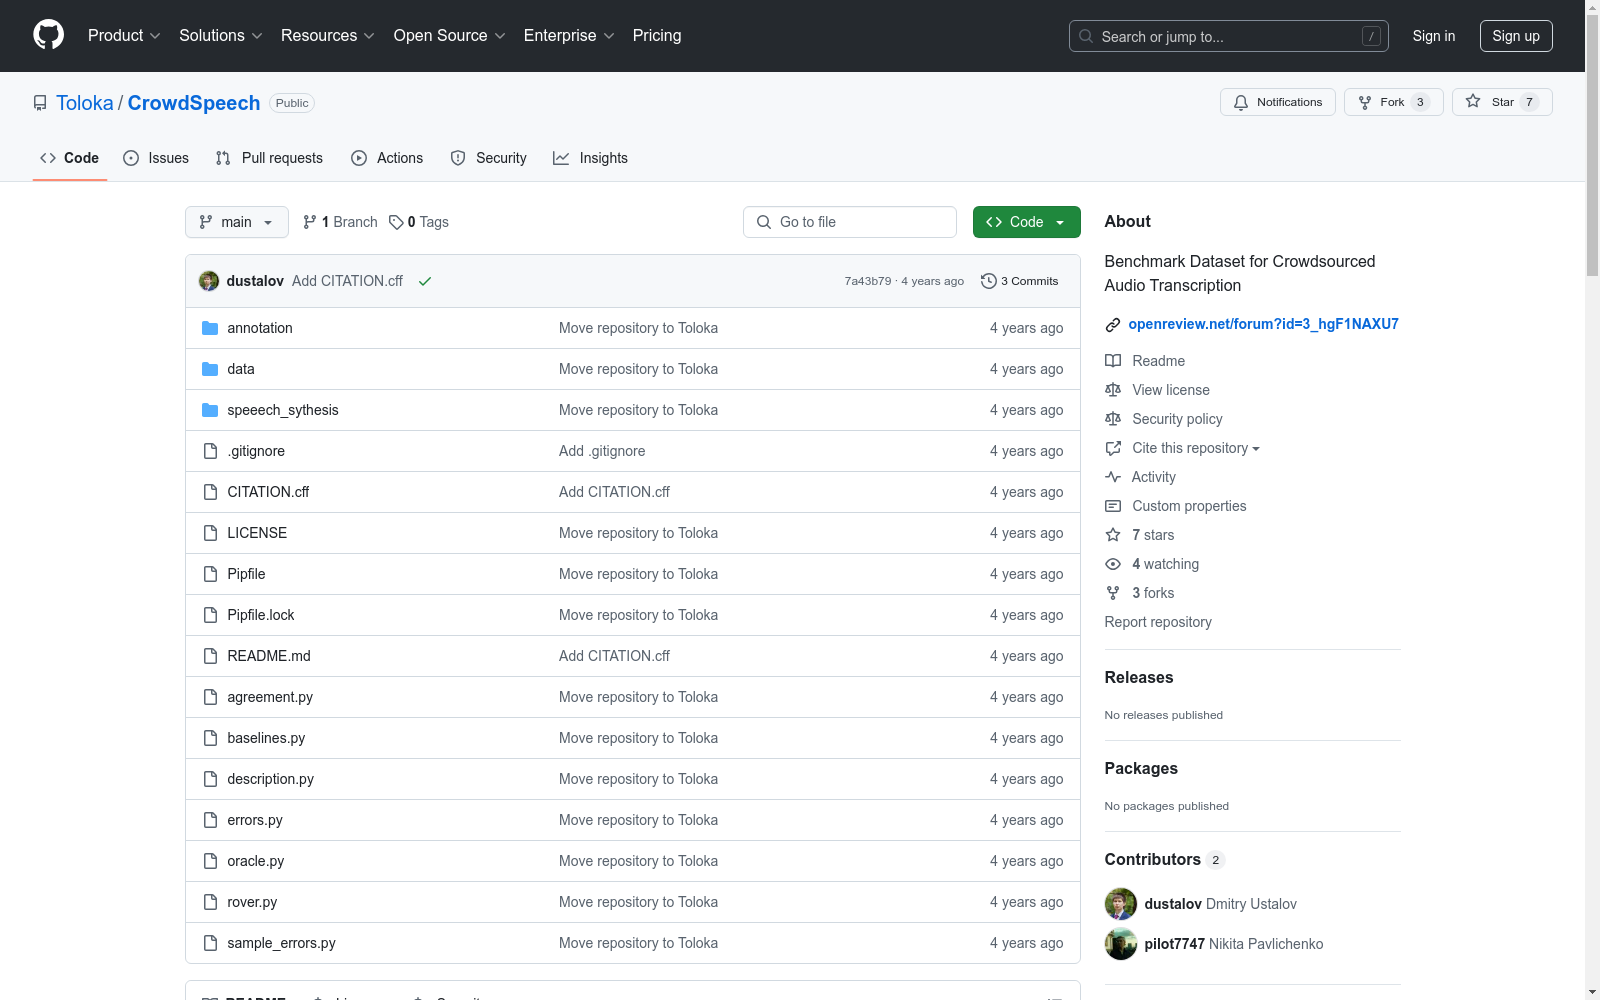The height and width of the screenshot is (1000, 1600).
Task: Open the oracle.py file
Action: [x=256, y=861]
